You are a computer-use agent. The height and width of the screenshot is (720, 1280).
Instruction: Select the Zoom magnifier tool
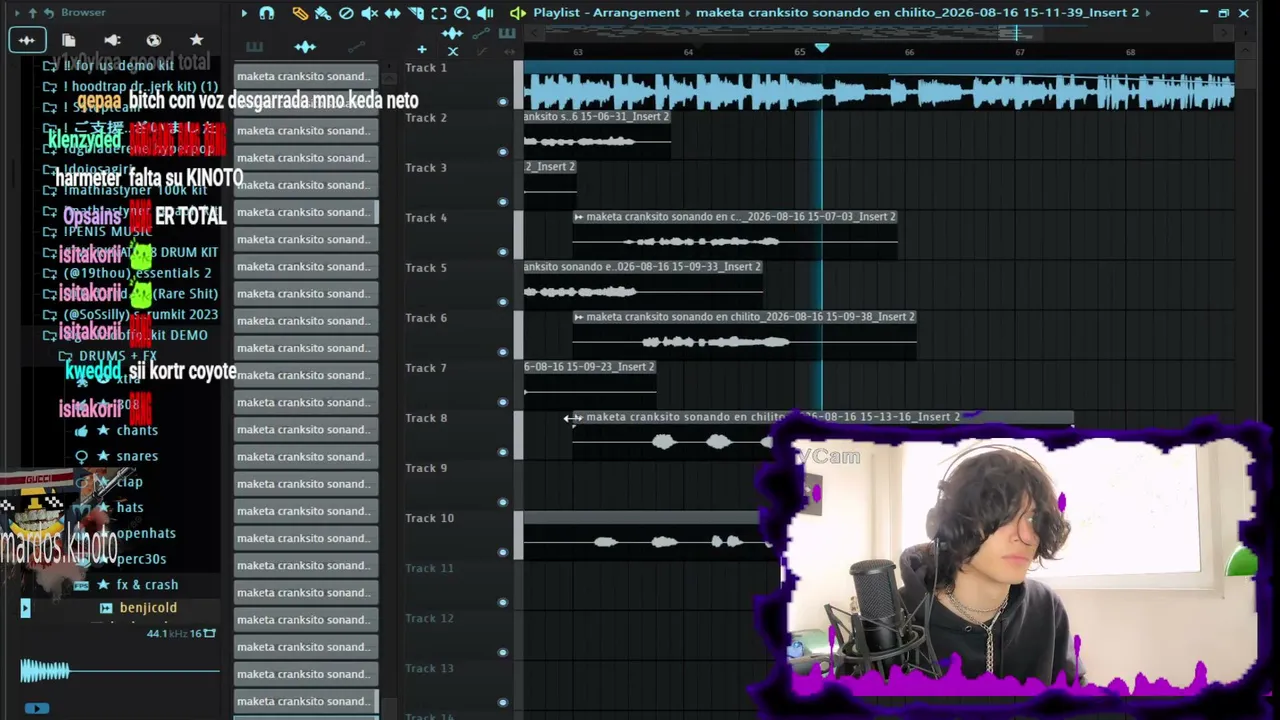tap(462, 13)
